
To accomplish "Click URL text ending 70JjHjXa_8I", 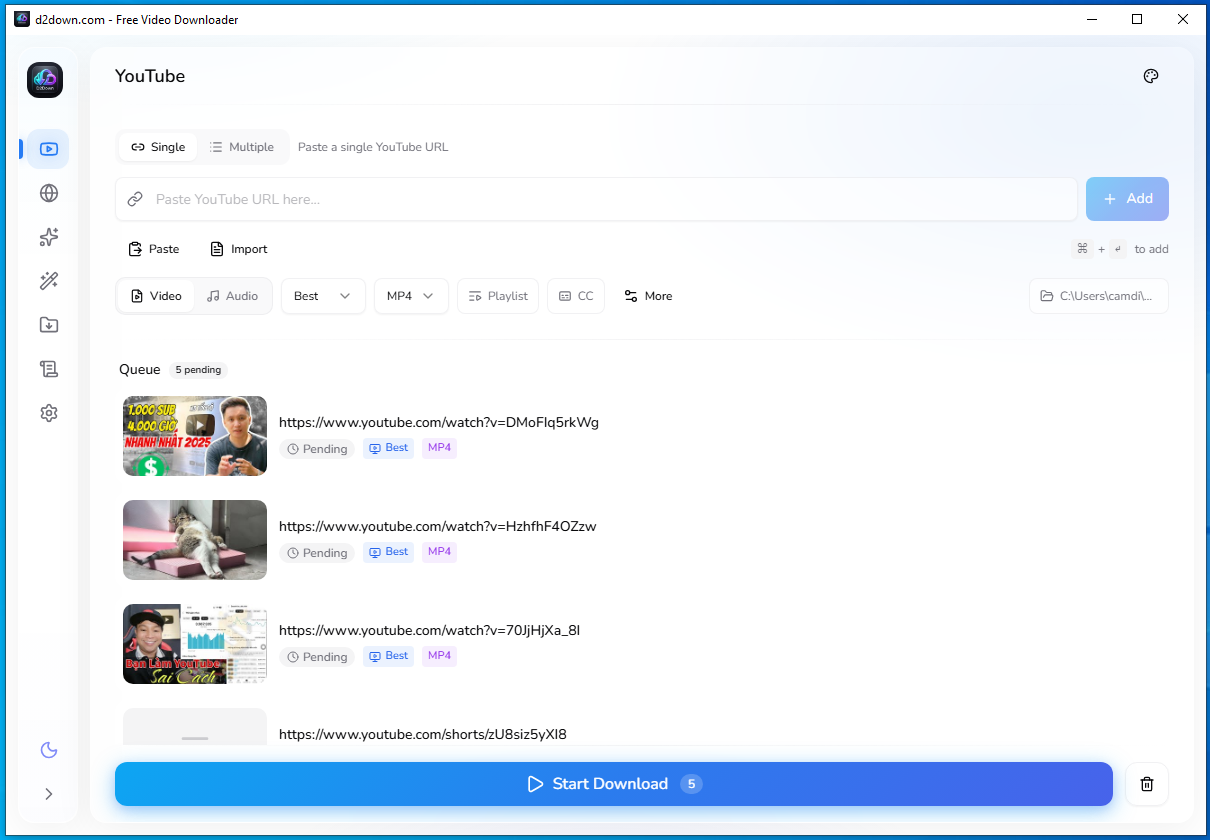I will pos(429,630).
